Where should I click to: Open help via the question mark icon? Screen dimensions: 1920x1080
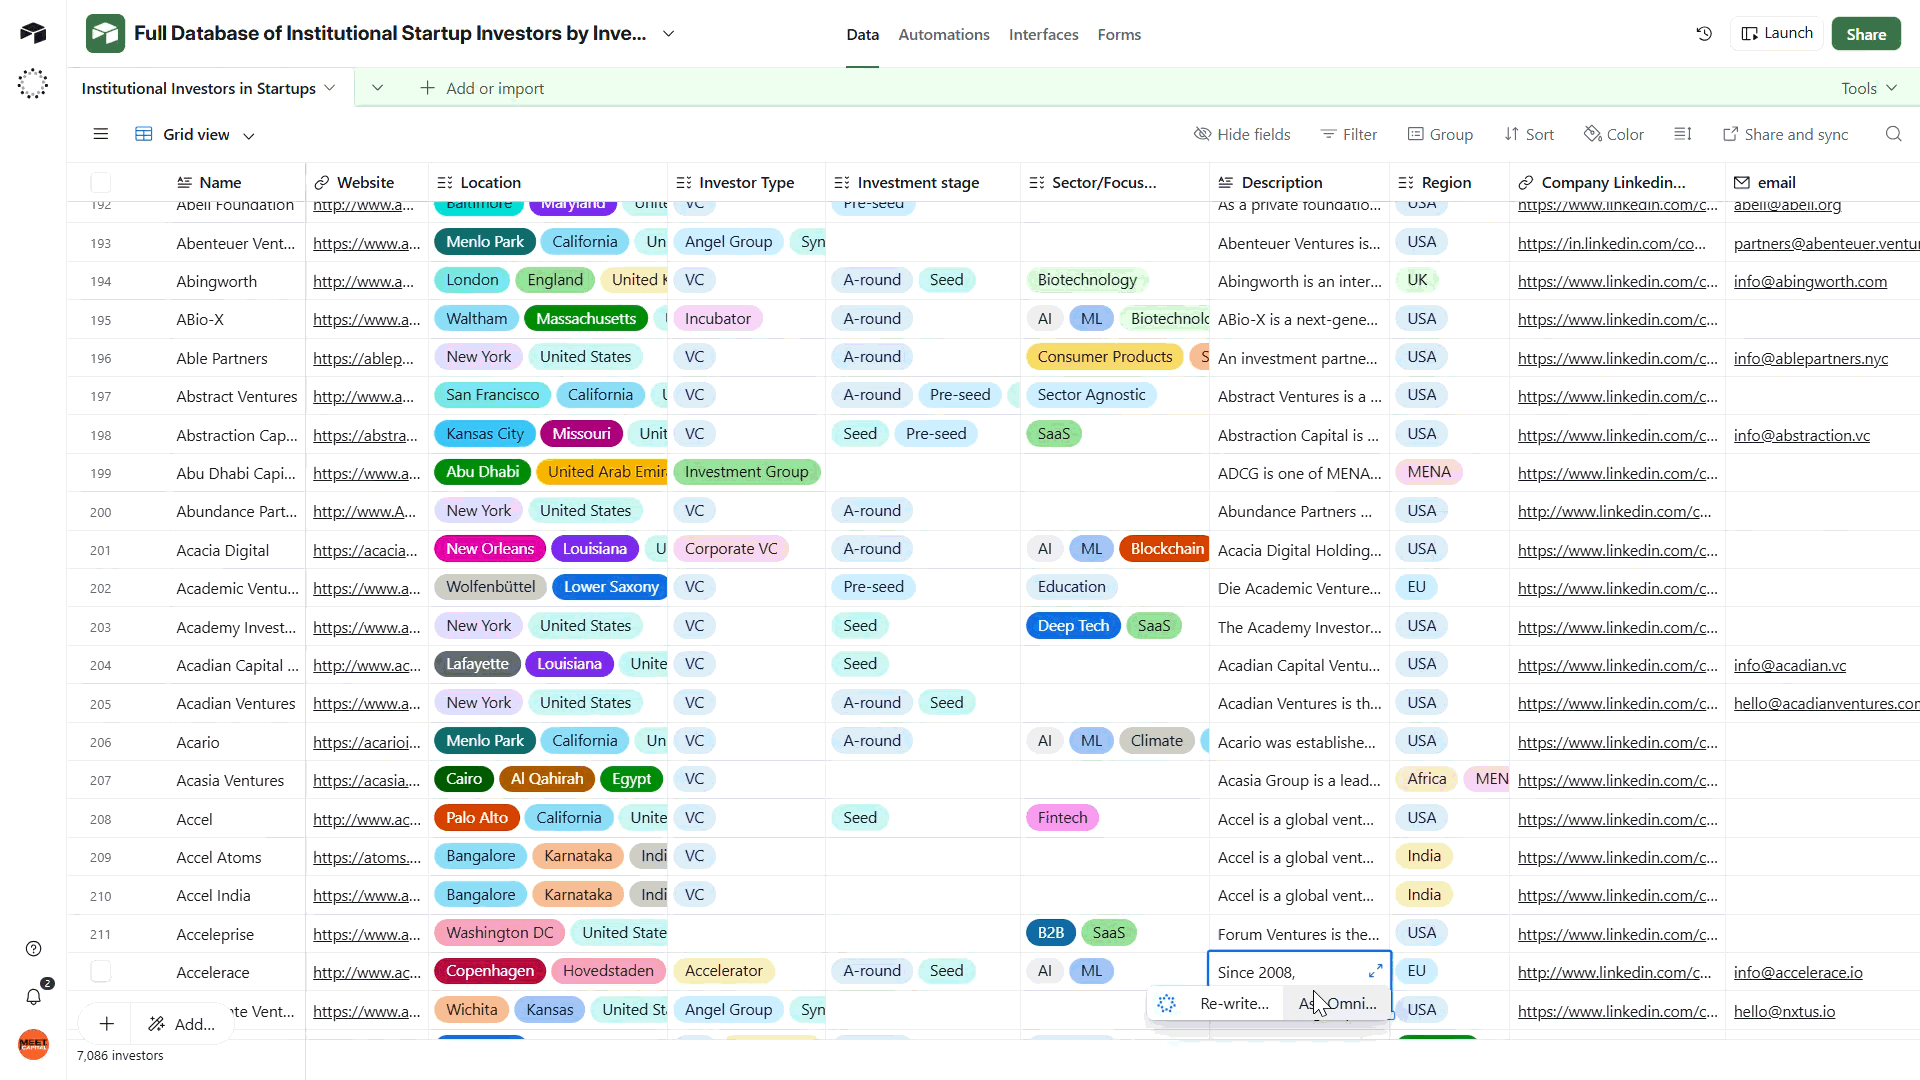(33, 948)
